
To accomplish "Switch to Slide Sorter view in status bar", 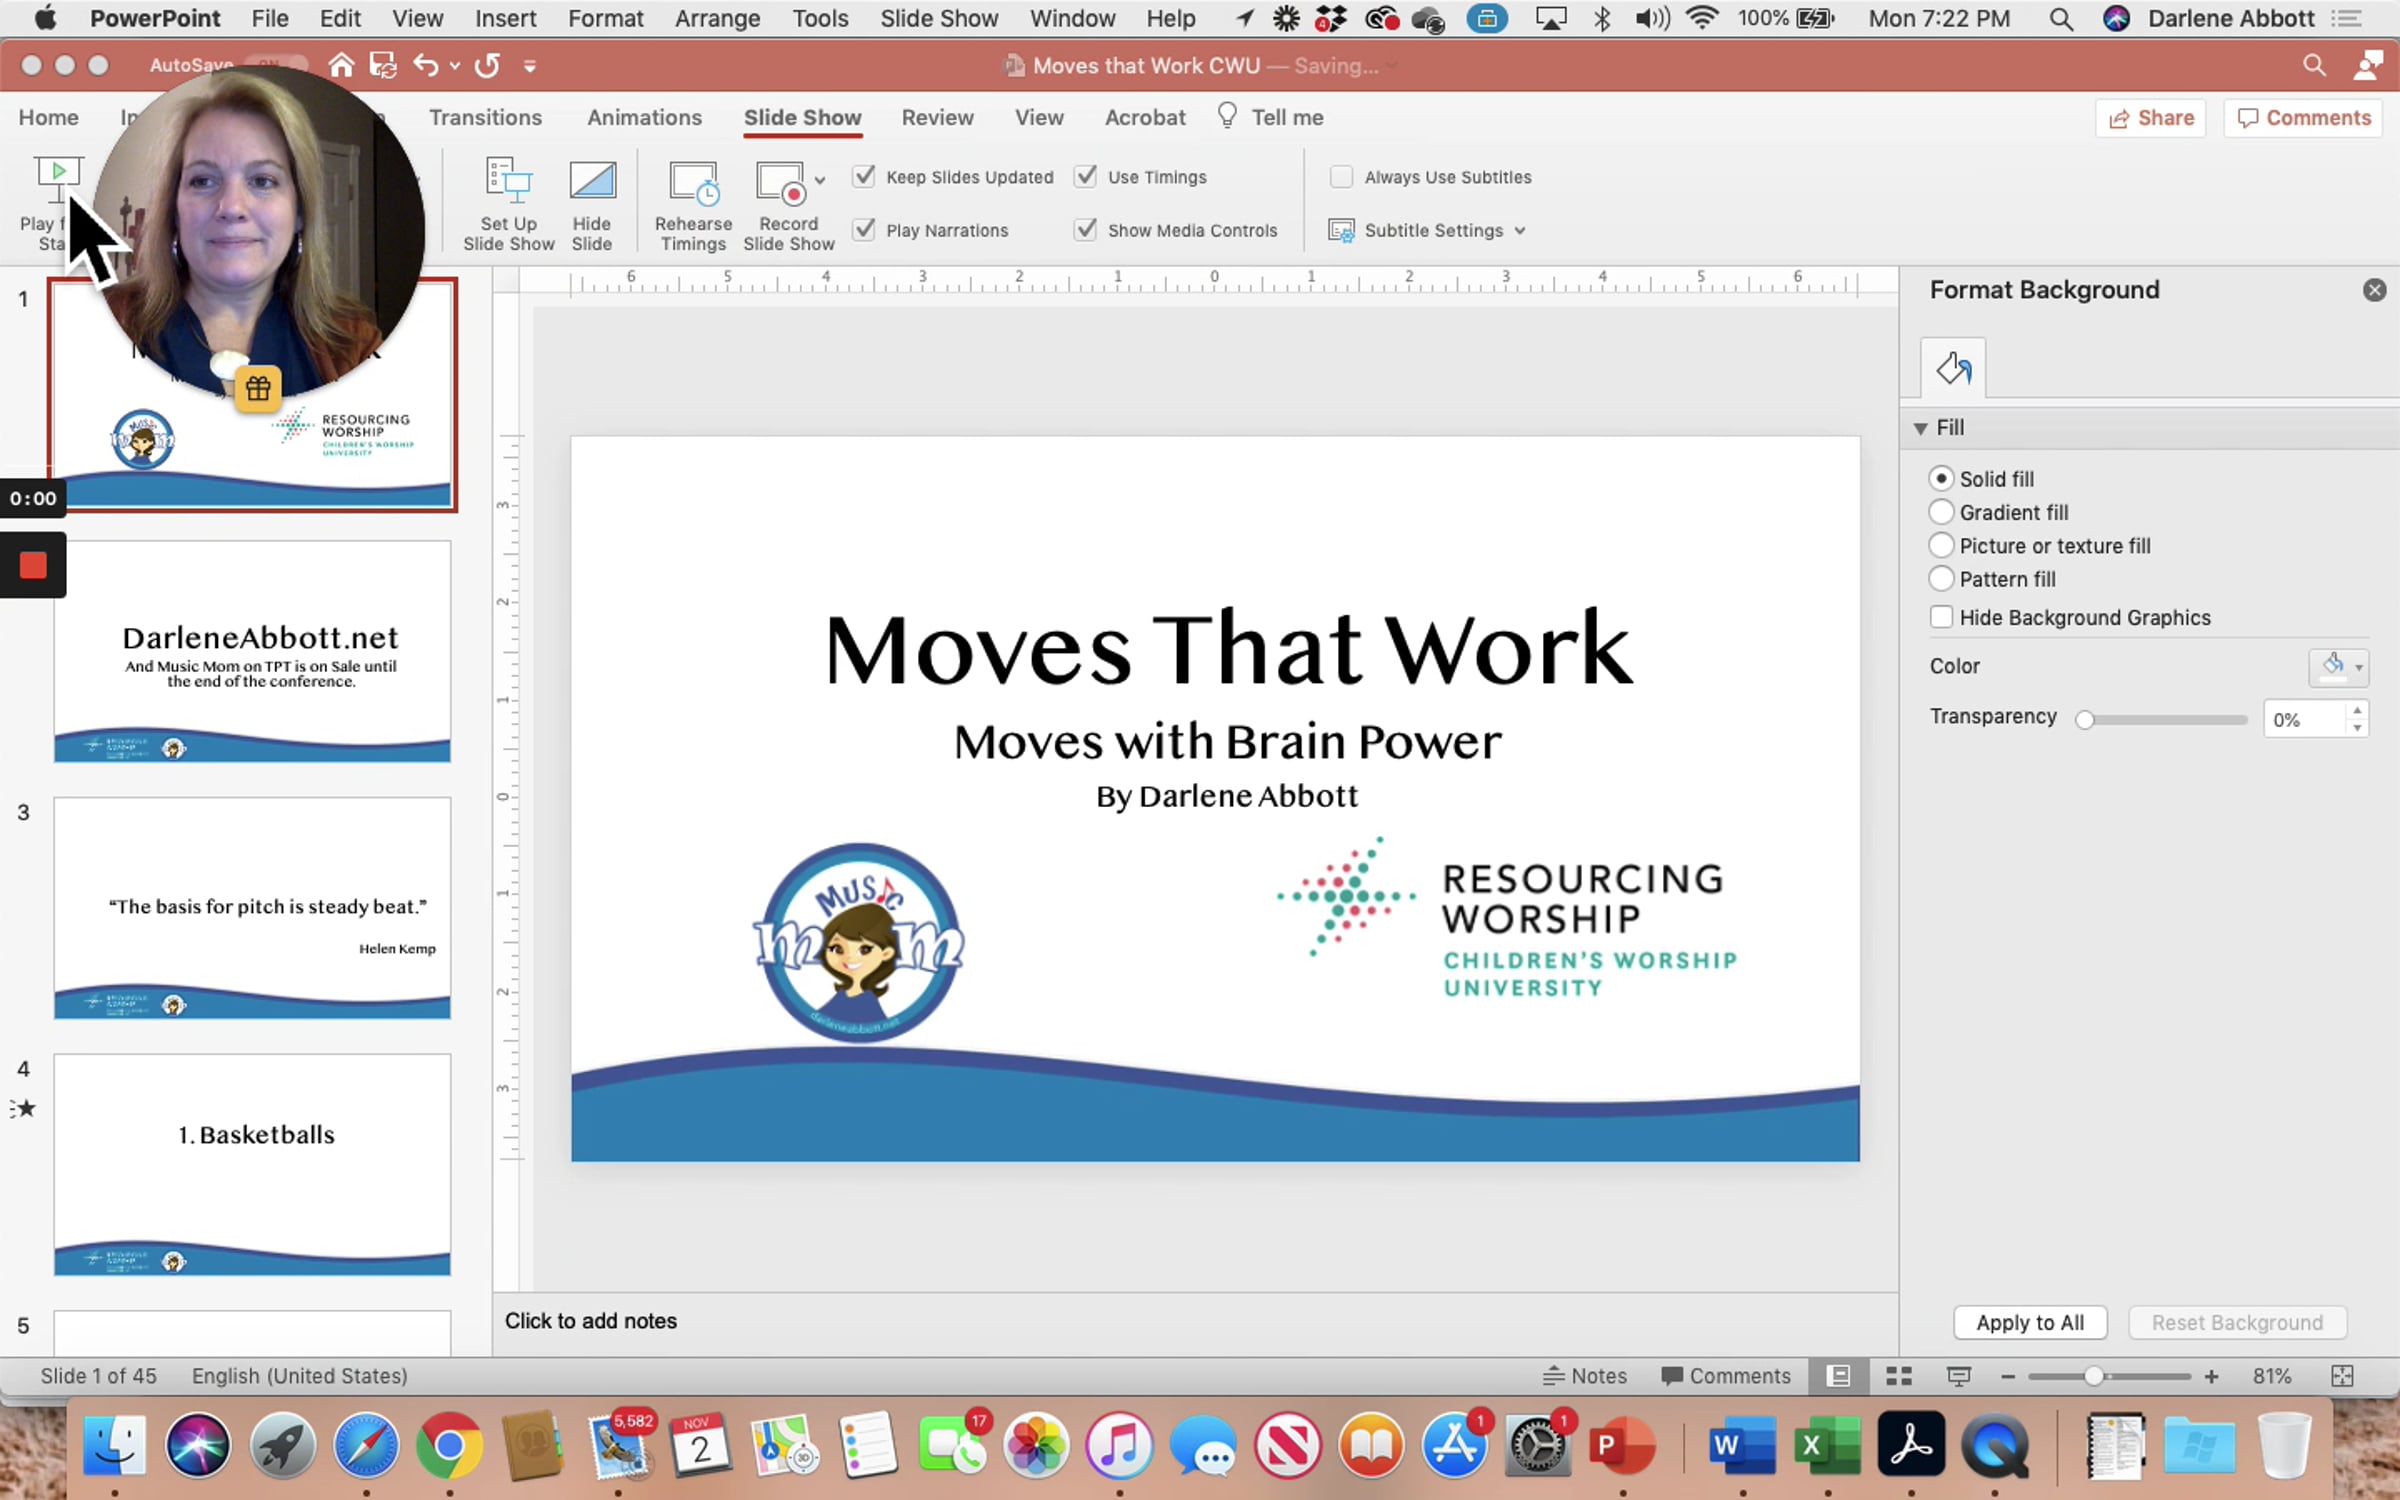I will (x=1898, y=1376).
